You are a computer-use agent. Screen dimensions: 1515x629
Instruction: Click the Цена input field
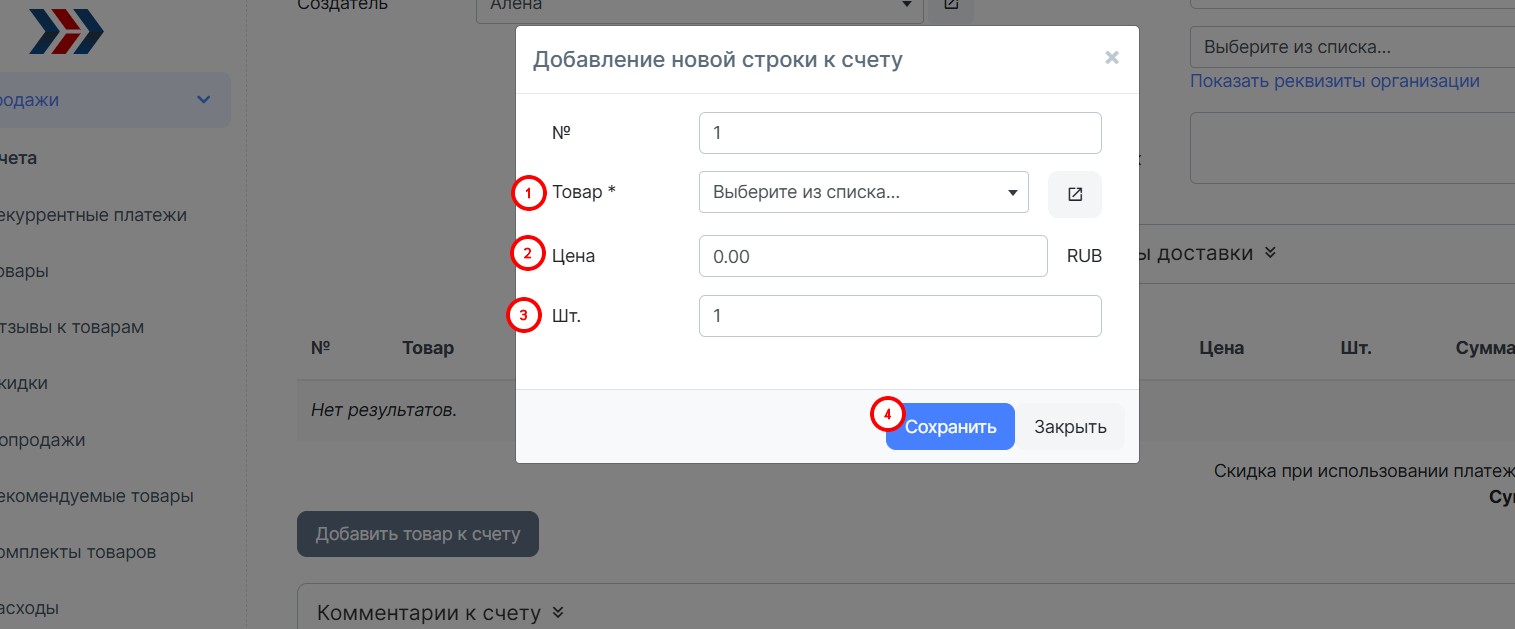tap(873, 256)
